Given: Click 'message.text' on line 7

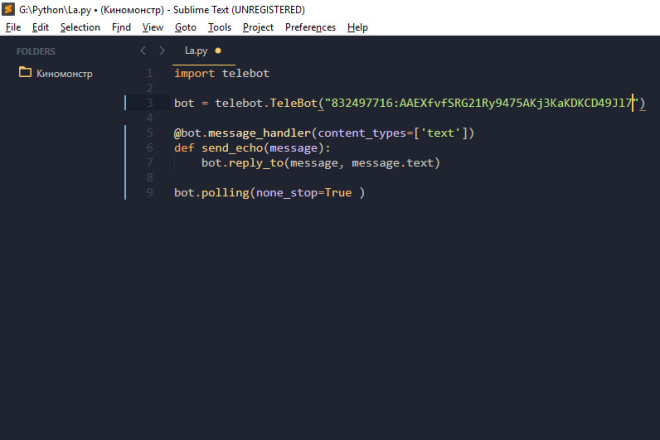Looking at the screenshot, I should (x=392, y=163).
